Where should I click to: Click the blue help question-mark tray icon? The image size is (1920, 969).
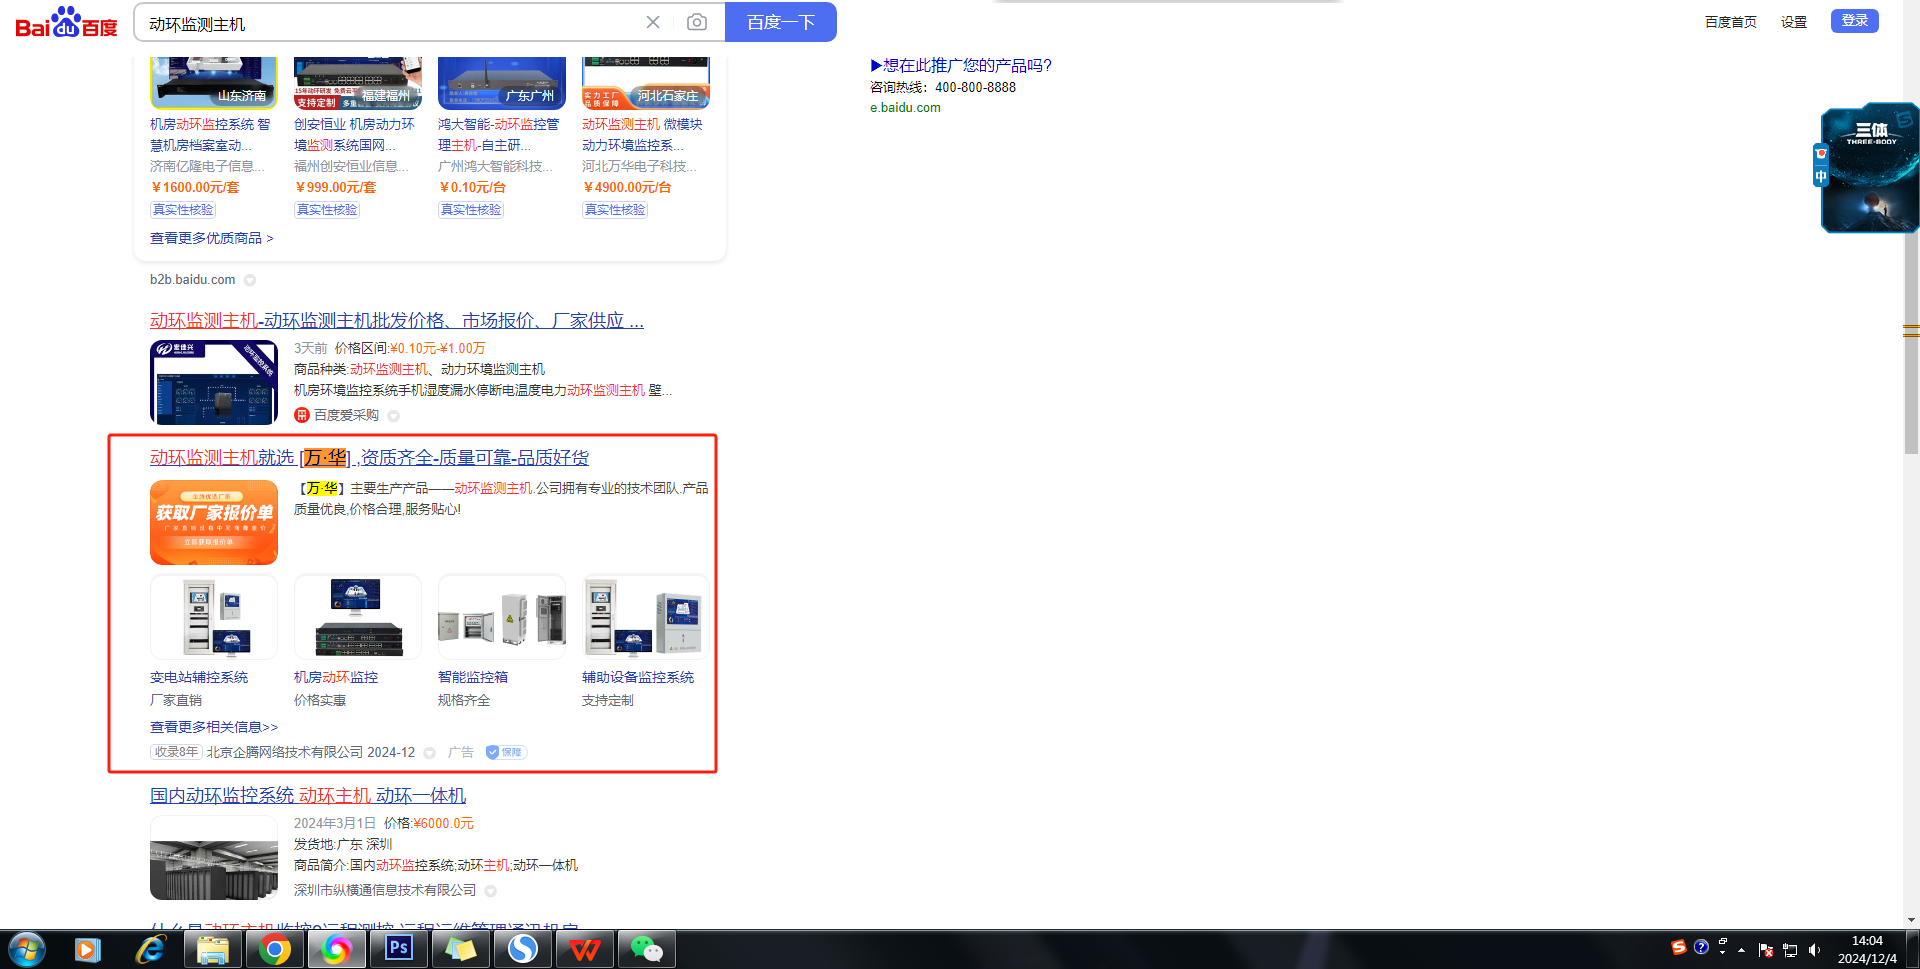coord(1701,947)
